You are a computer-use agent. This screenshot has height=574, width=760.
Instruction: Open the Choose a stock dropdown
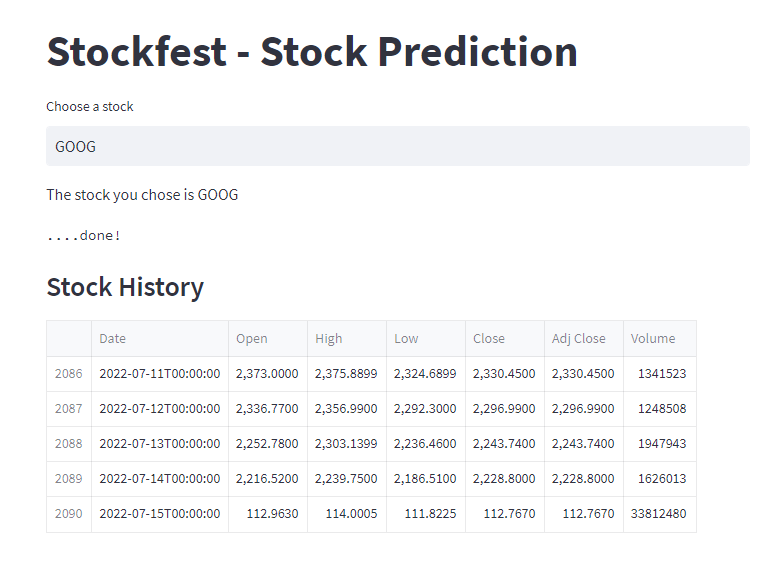click(x=397, y=146)
